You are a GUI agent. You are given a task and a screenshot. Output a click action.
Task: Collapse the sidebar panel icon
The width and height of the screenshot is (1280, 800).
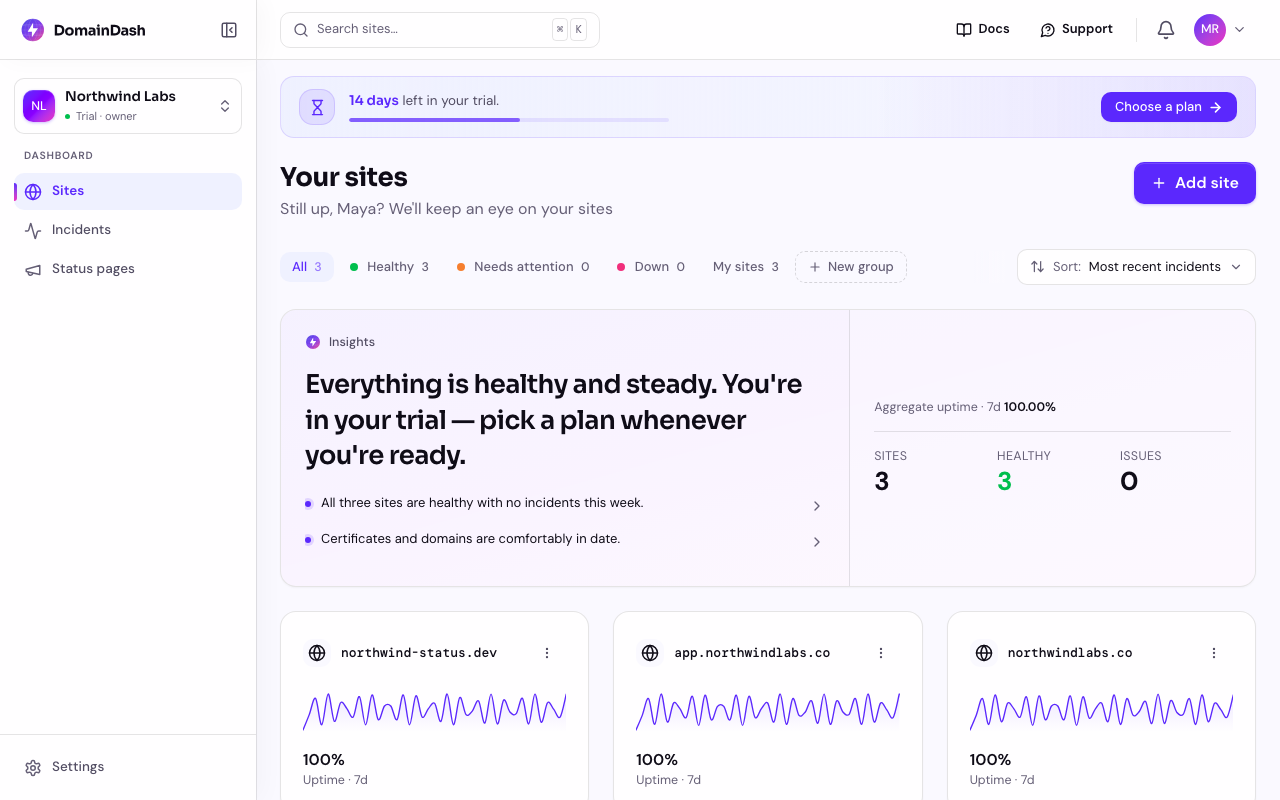[x=229, y=30]
